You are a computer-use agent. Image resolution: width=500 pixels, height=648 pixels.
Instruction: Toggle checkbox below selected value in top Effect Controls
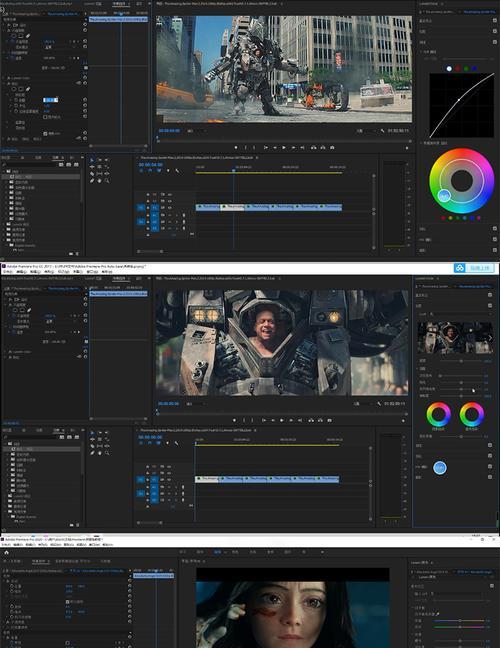[45, 117]
